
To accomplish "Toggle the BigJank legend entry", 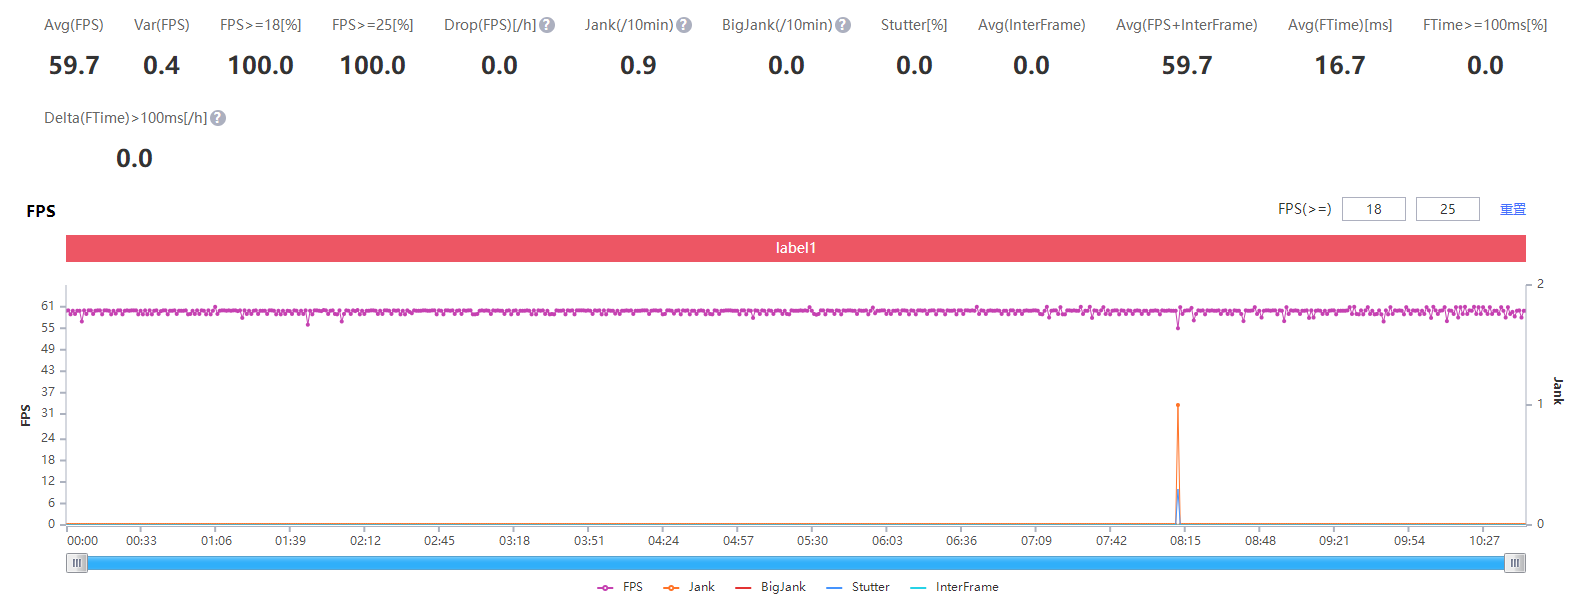I will tap(770, 587).
